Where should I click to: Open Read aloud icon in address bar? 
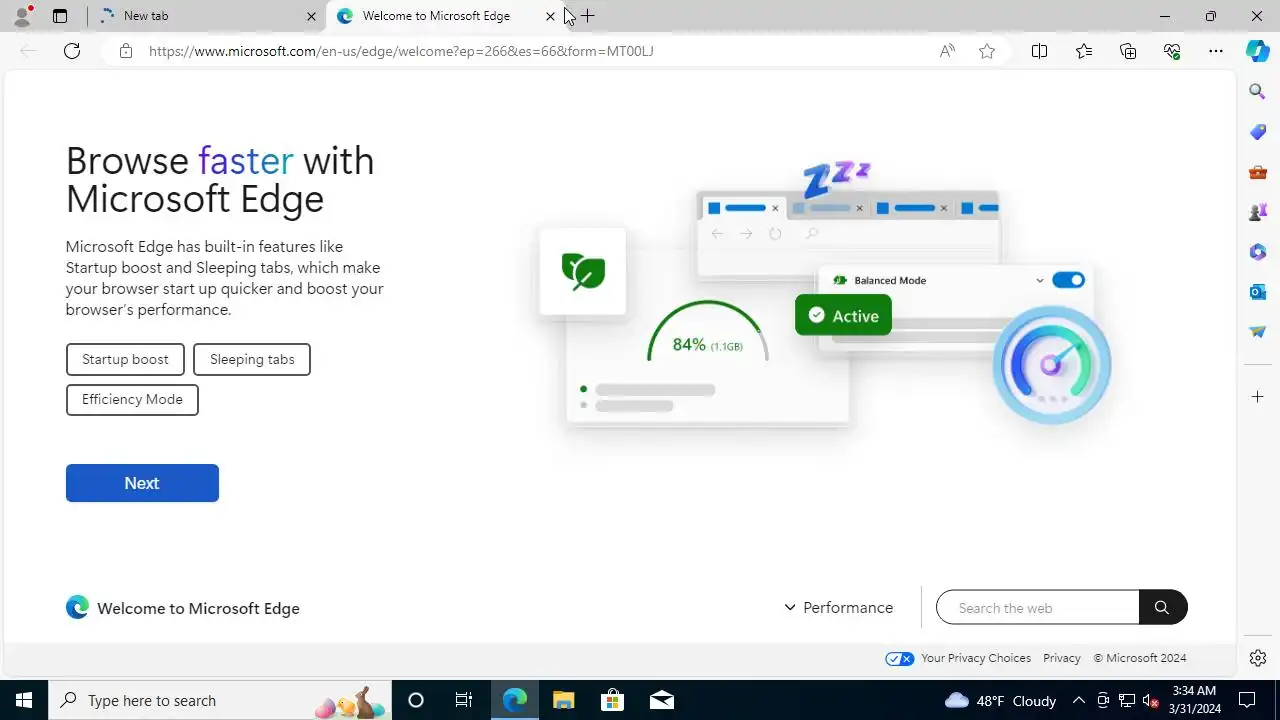tap(947, 51)
